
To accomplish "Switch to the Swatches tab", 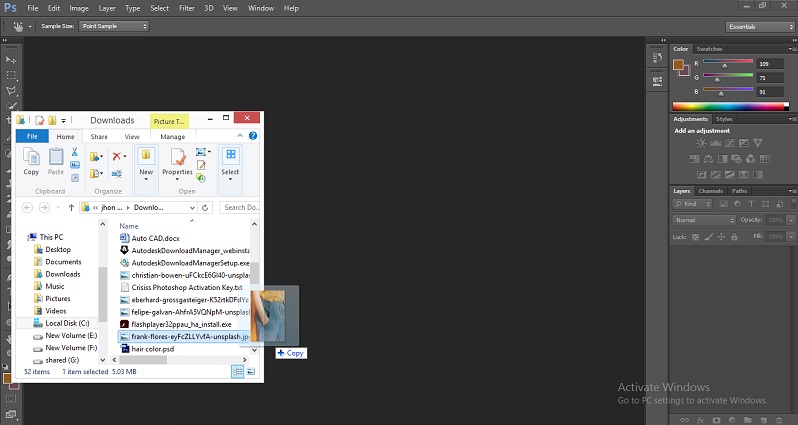I will coord(709,49).
